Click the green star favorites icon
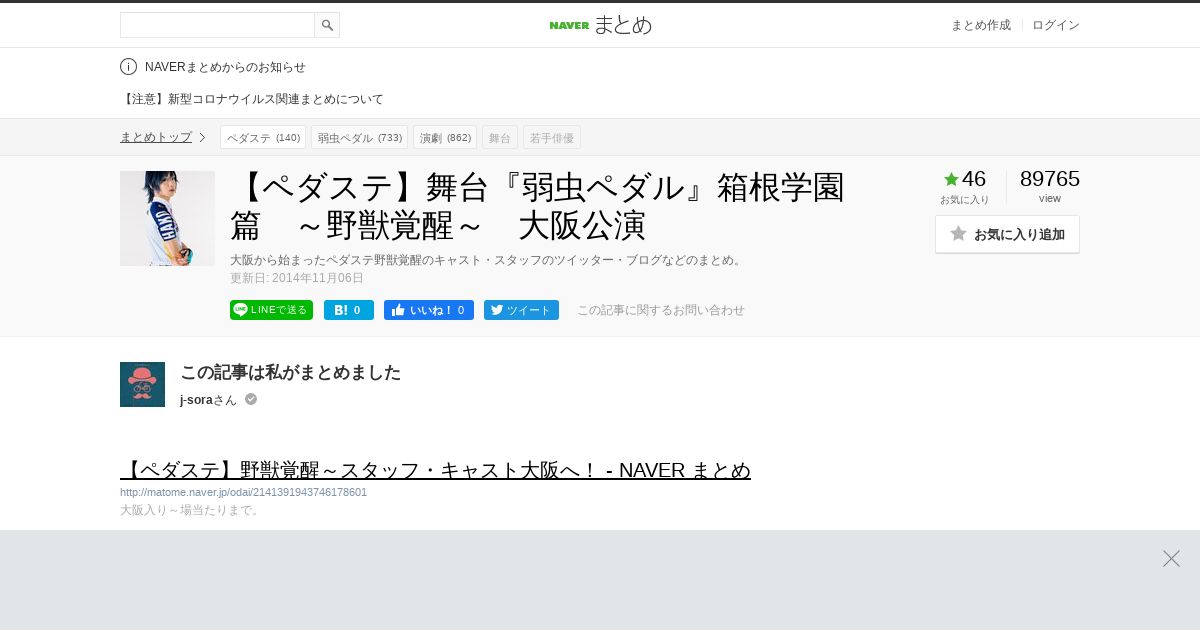Image resolution: width=1200 pixels, height=630 pixels. [x=951, y=179]
